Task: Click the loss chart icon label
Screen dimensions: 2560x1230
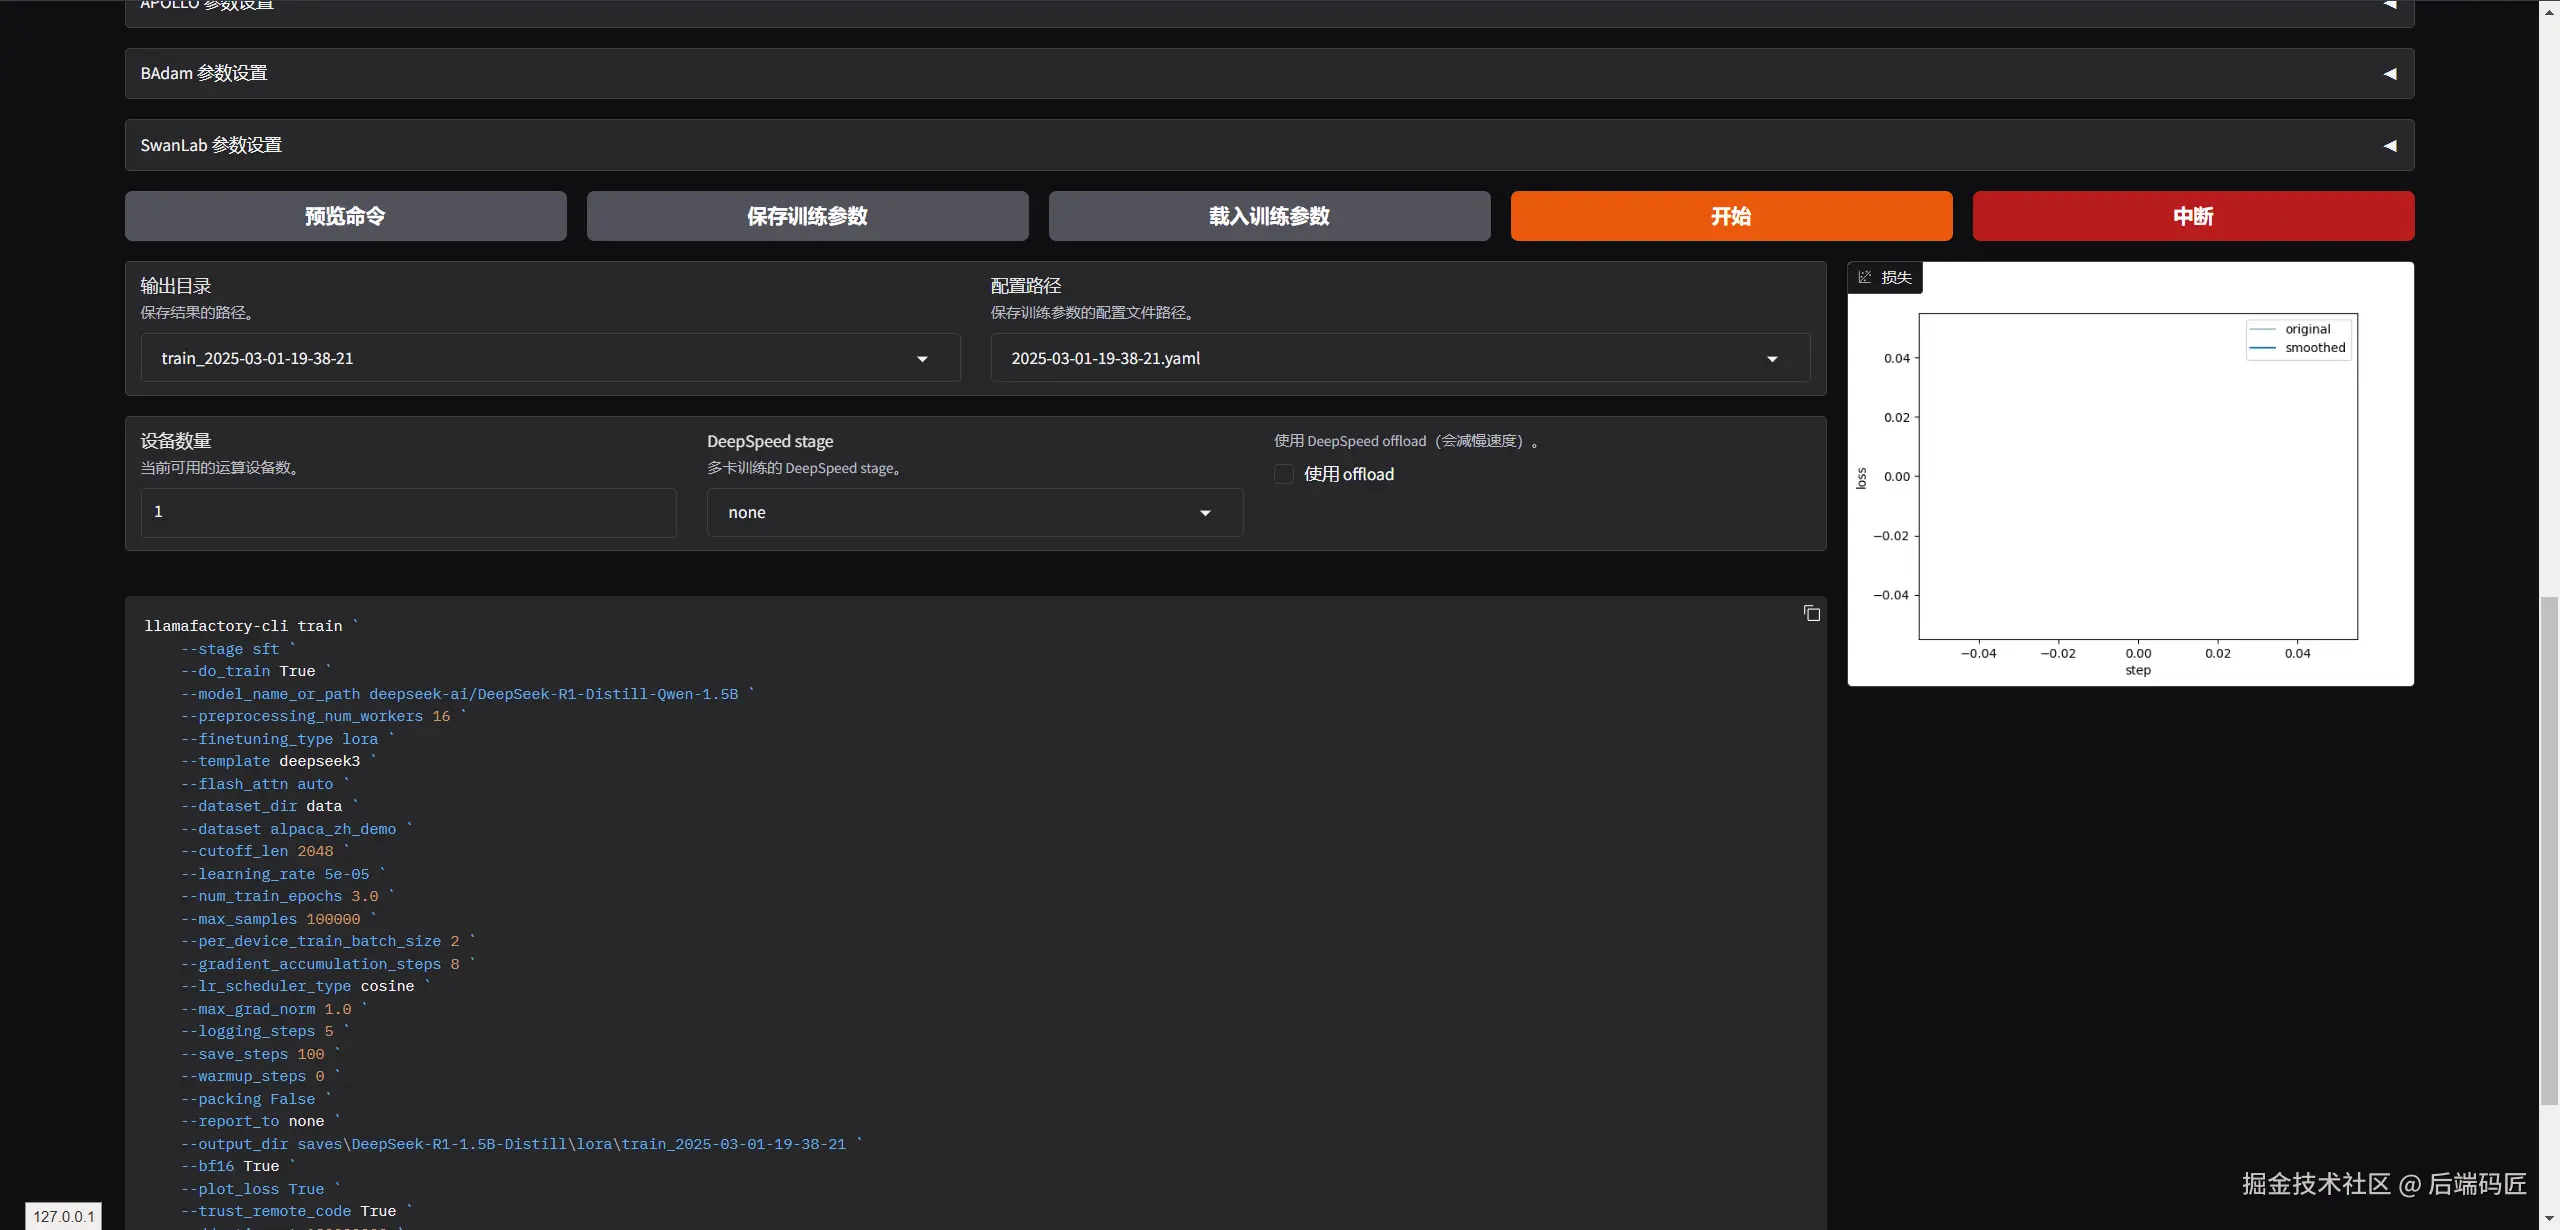Action: click(x=1885, y=278)
